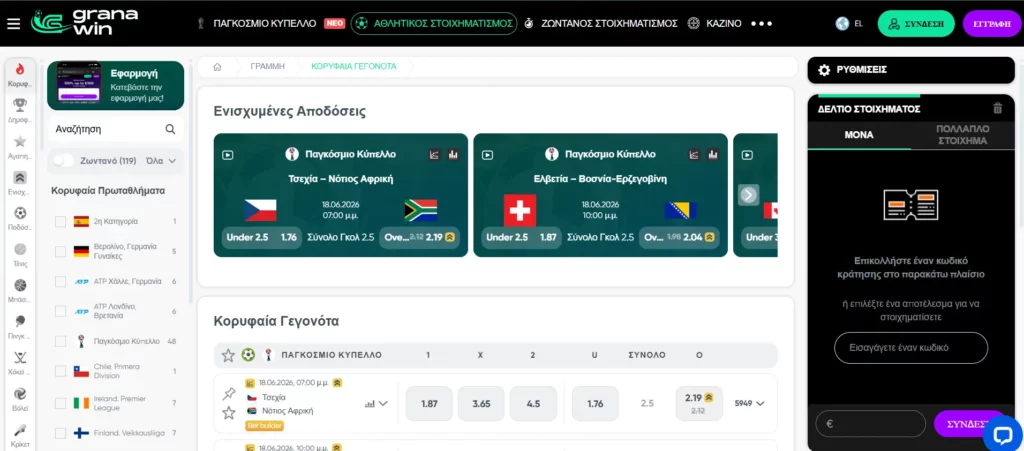
Task: Open the Εφαρμογή app download banner
Action: 116,86
